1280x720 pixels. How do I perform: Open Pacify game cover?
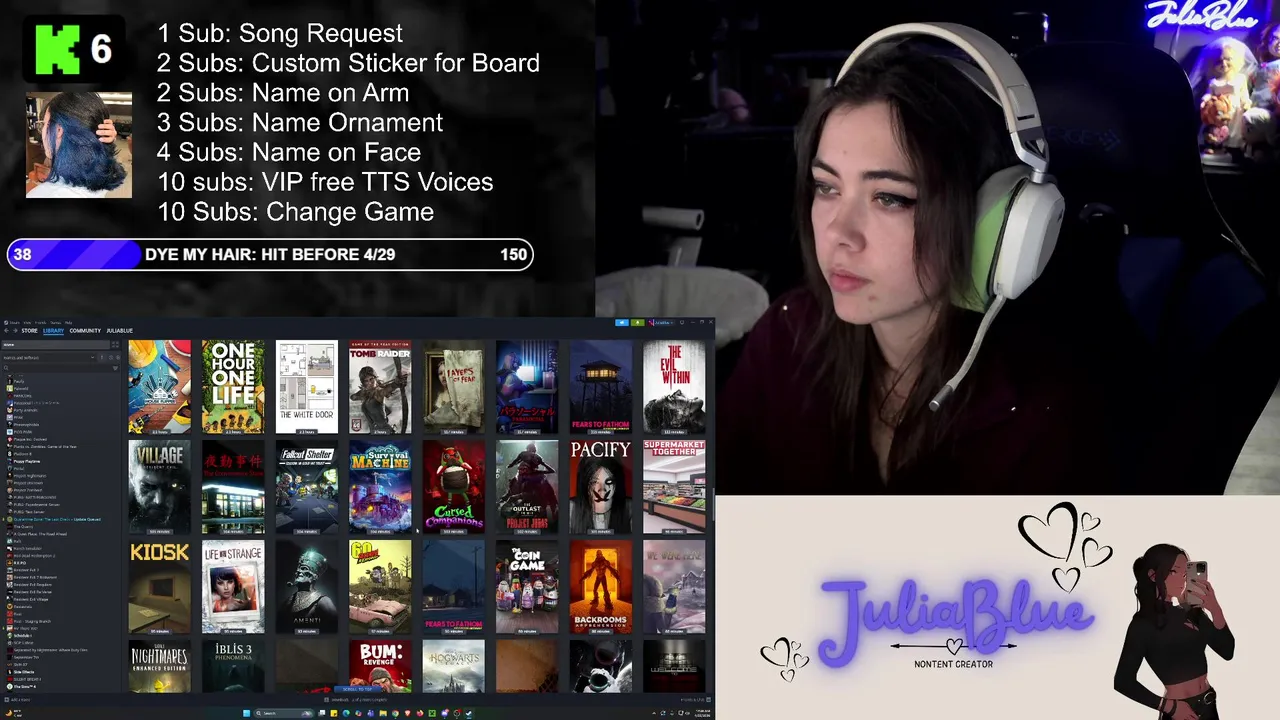600,487
